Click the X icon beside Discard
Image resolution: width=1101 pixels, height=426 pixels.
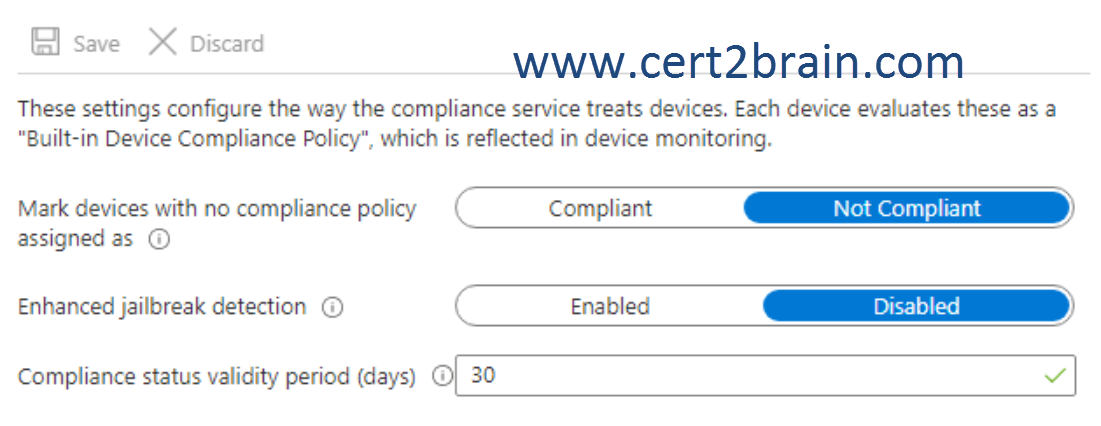[163, 42]
